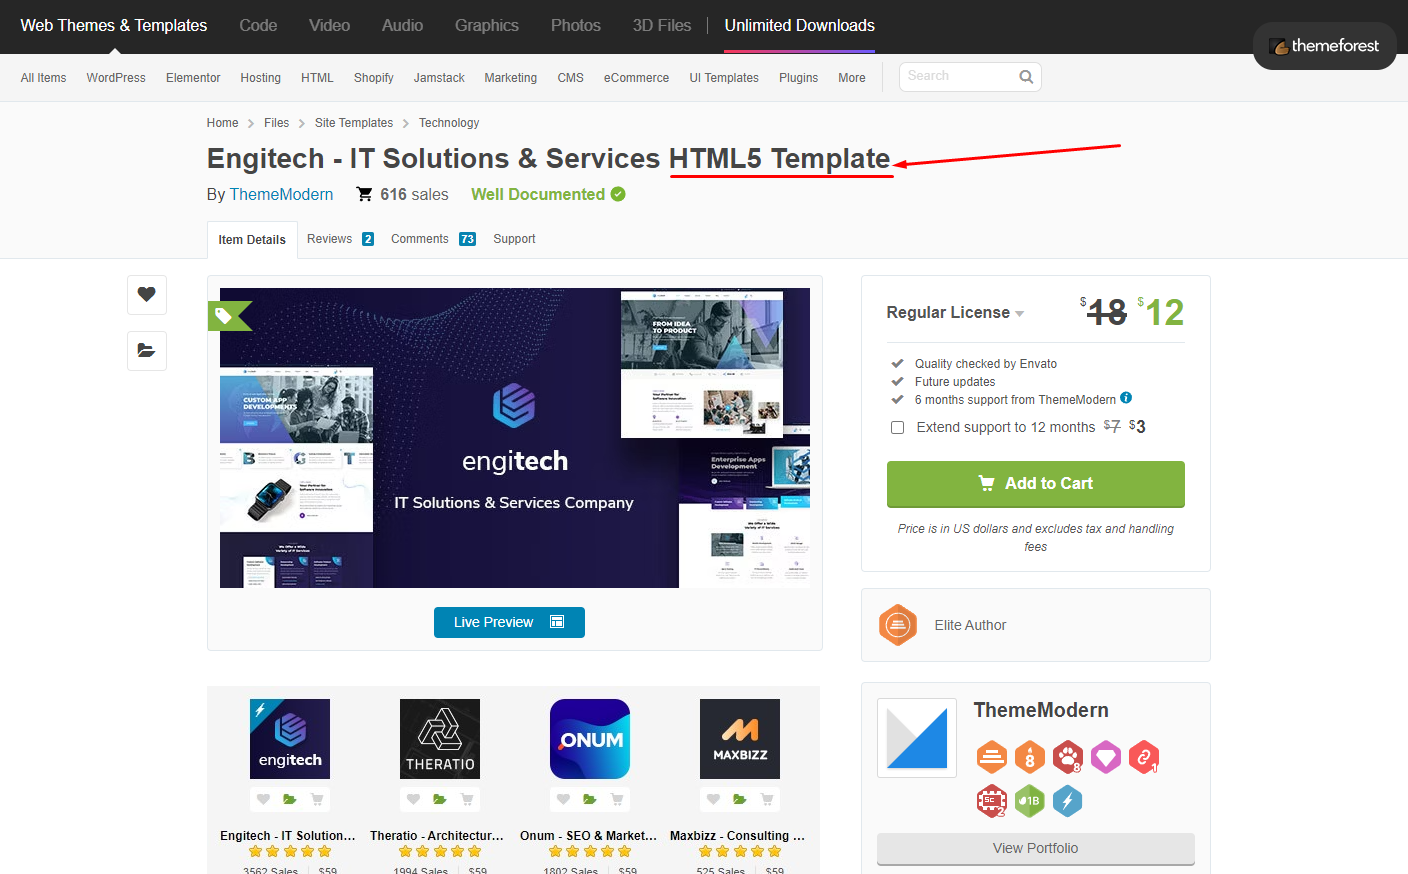Click the green Well Documented checkmark icon

pyautogui.click(x=618, y=194)
